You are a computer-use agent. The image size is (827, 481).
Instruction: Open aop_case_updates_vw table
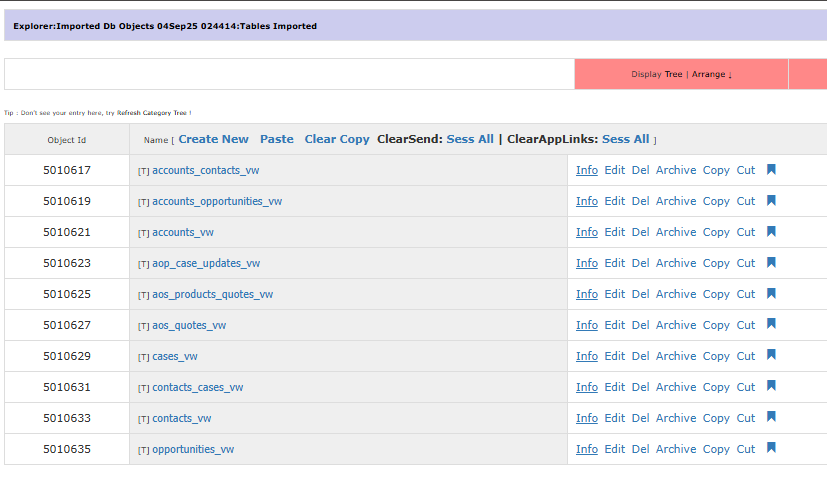point(206,263)
